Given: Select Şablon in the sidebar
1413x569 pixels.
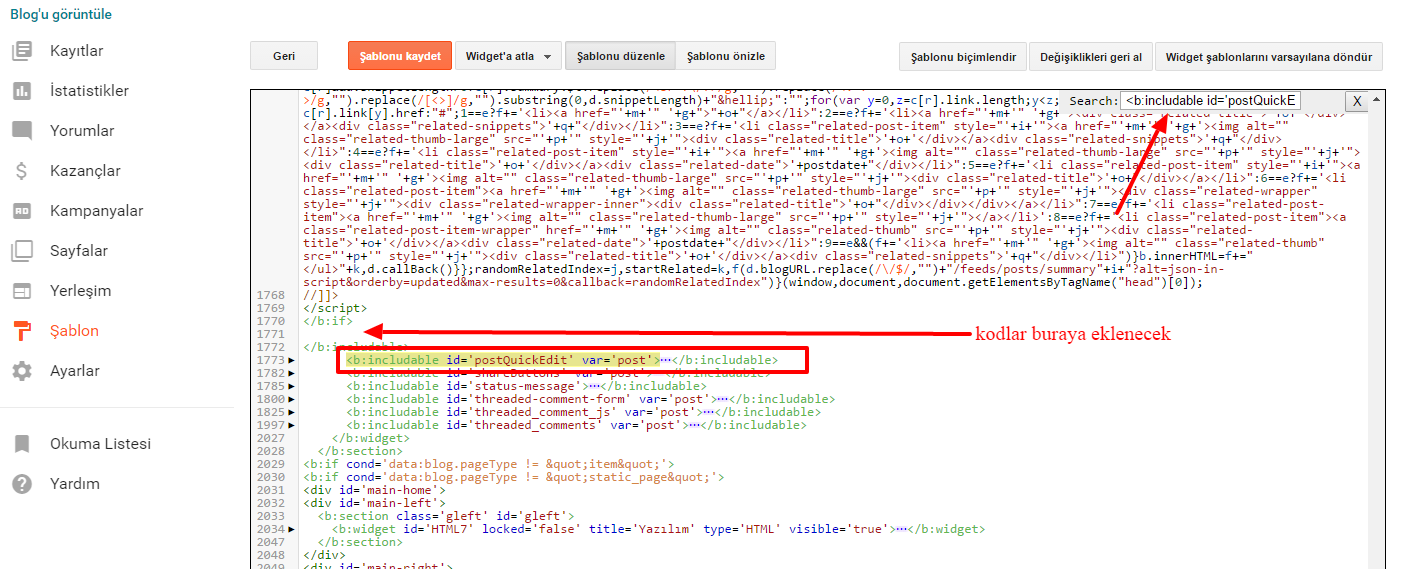Looking at the screenshot, I should pyautogui.click(x=75, y=331).
